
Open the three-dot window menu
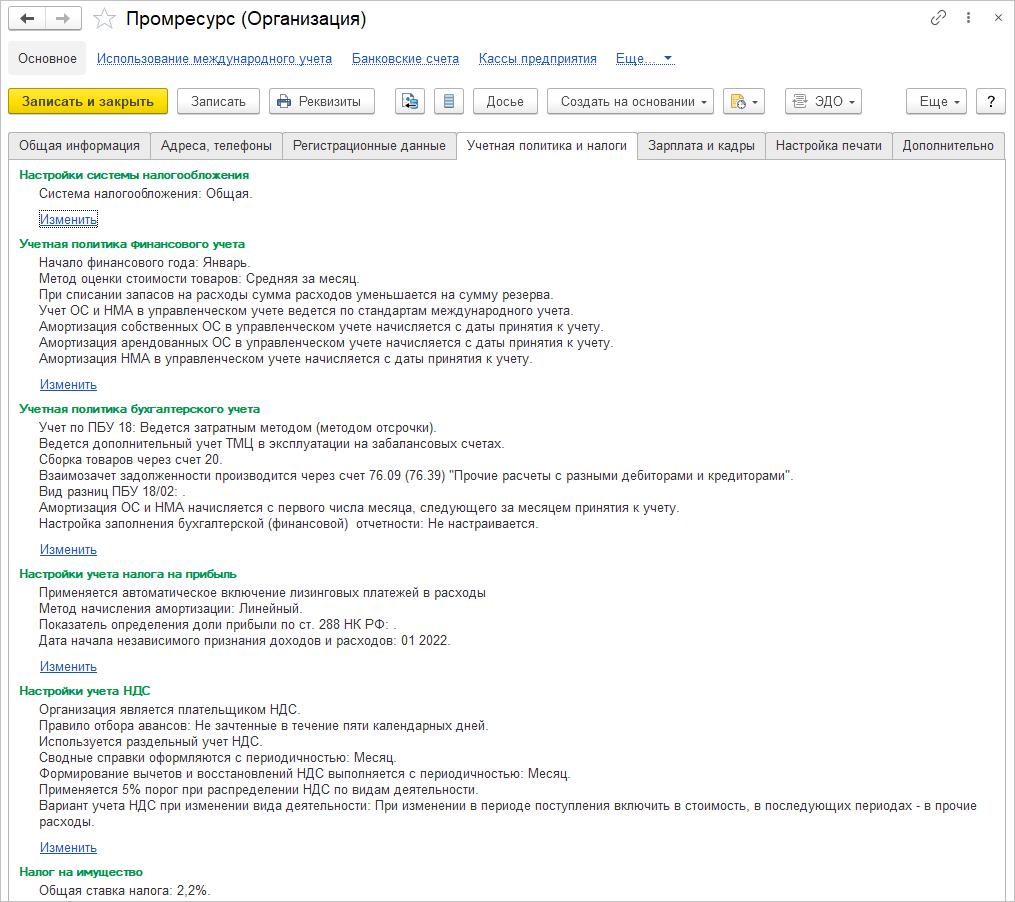tap(968, 18)
